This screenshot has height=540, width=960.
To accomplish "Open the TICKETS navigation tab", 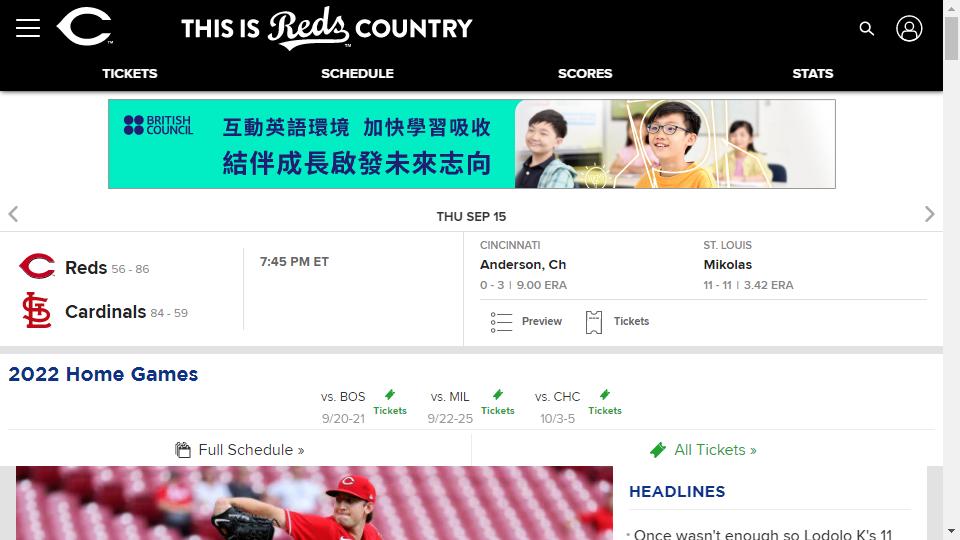I will (130, 73).
